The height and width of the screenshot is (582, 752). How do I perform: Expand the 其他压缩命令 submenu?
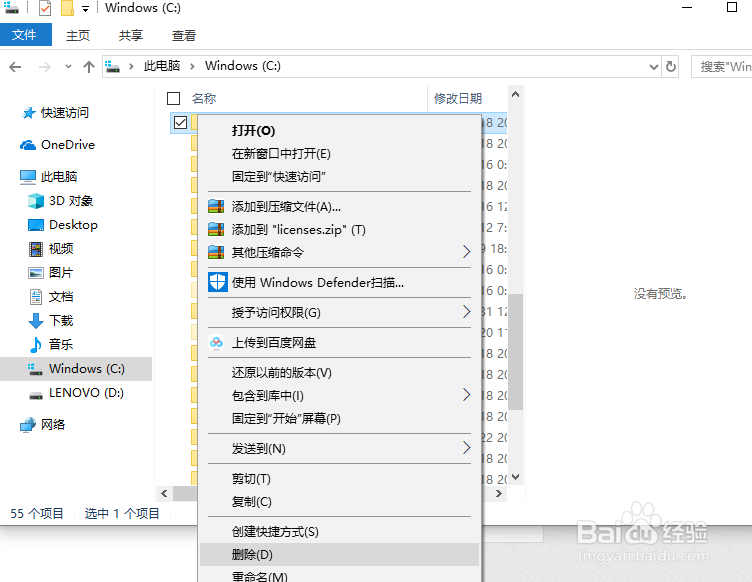point(339,252)
